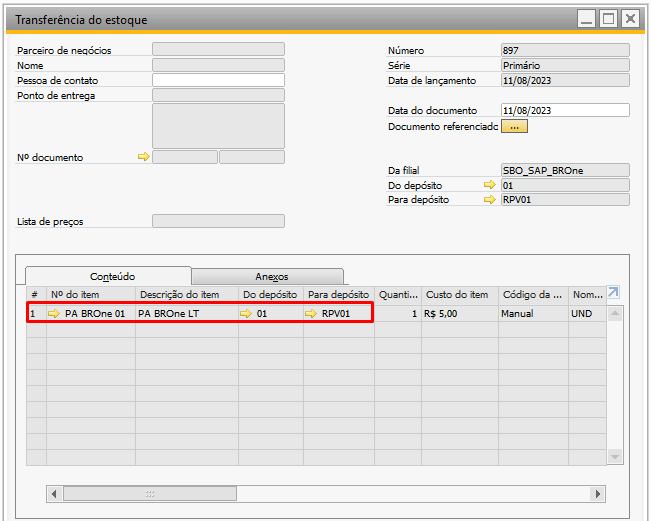Click the Data do documento field

coord(565,110)
